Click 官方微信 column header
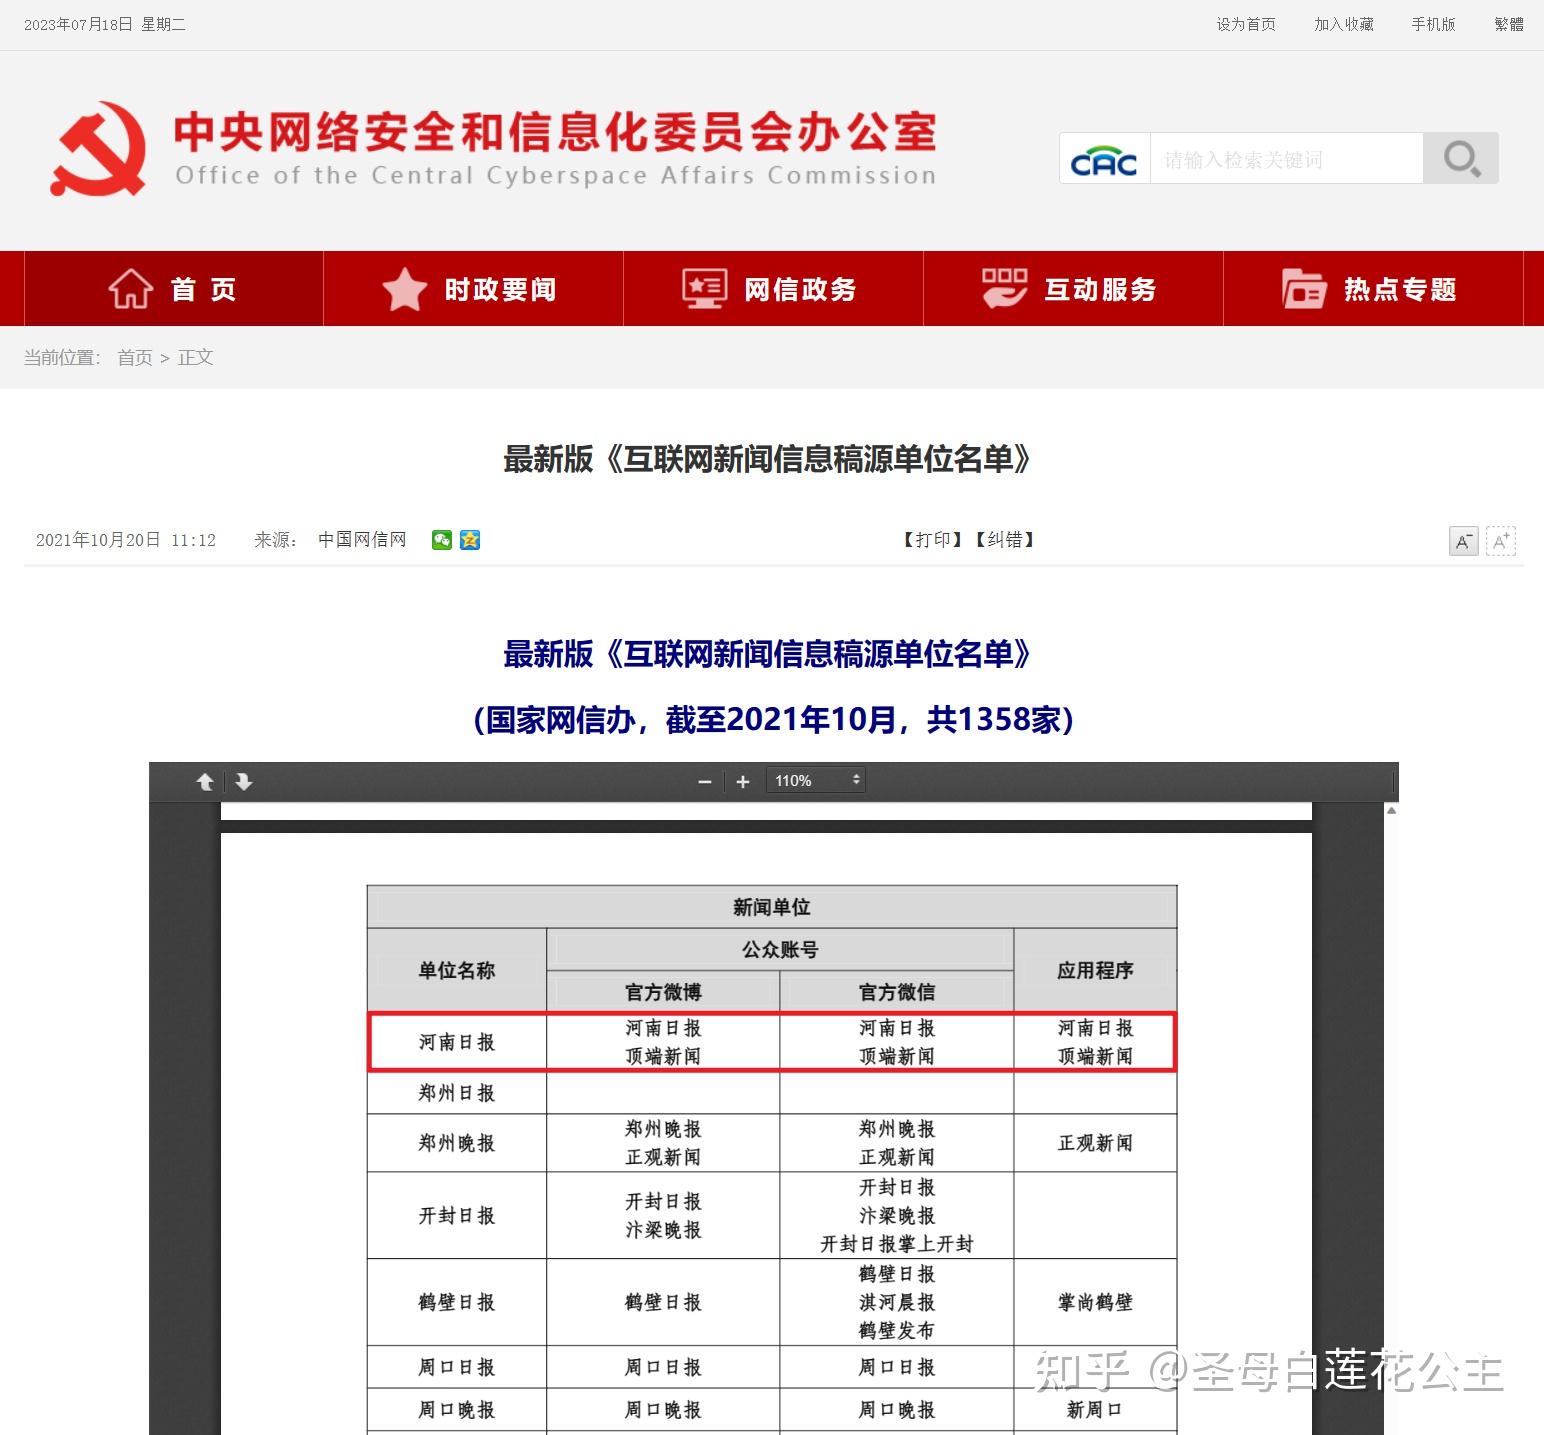The width and height of the screenshot is (1544, 1435). pyautogui.click(x=897, y=992)
